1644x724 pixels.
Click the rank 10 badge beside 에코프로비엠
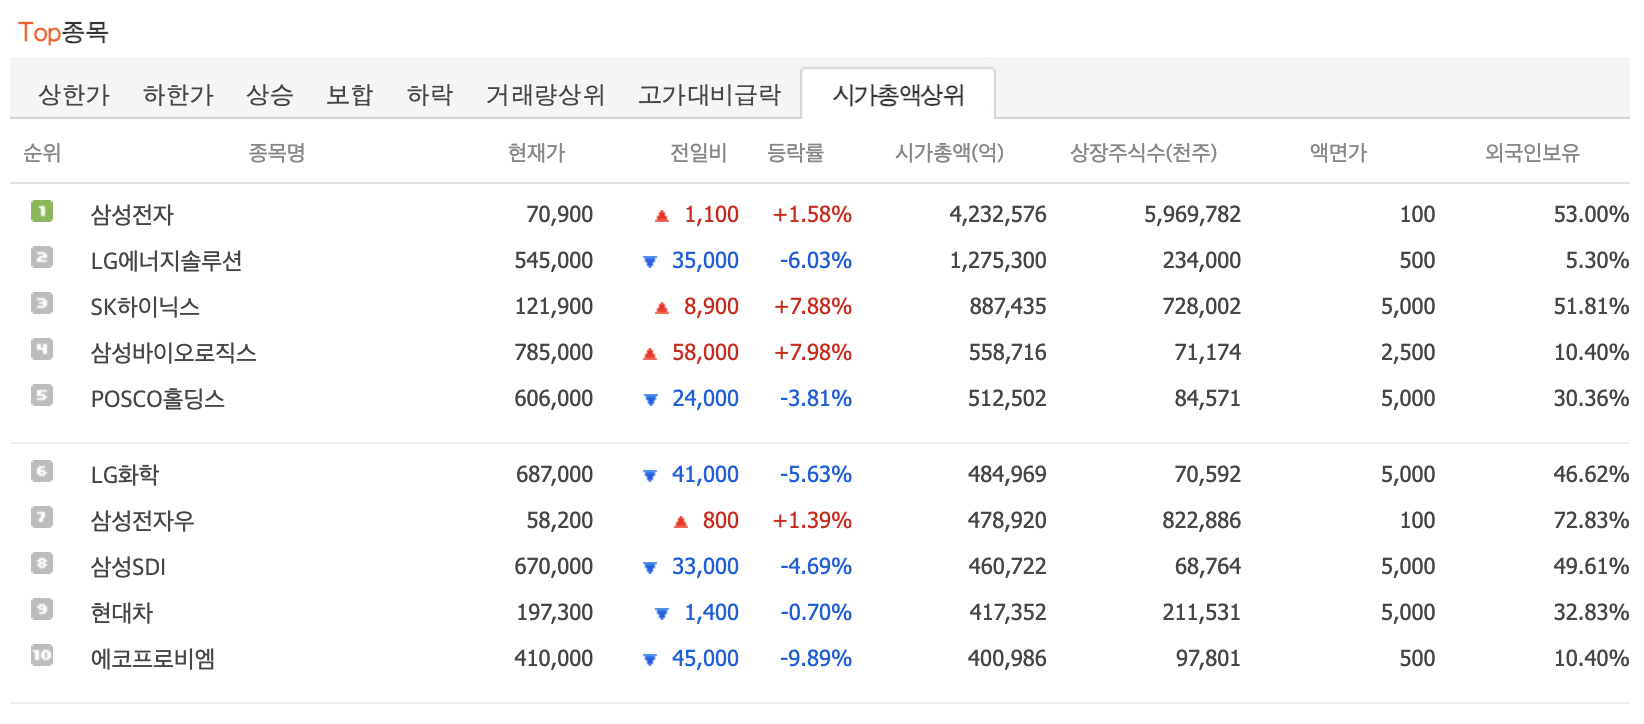(x=41, y=655)
